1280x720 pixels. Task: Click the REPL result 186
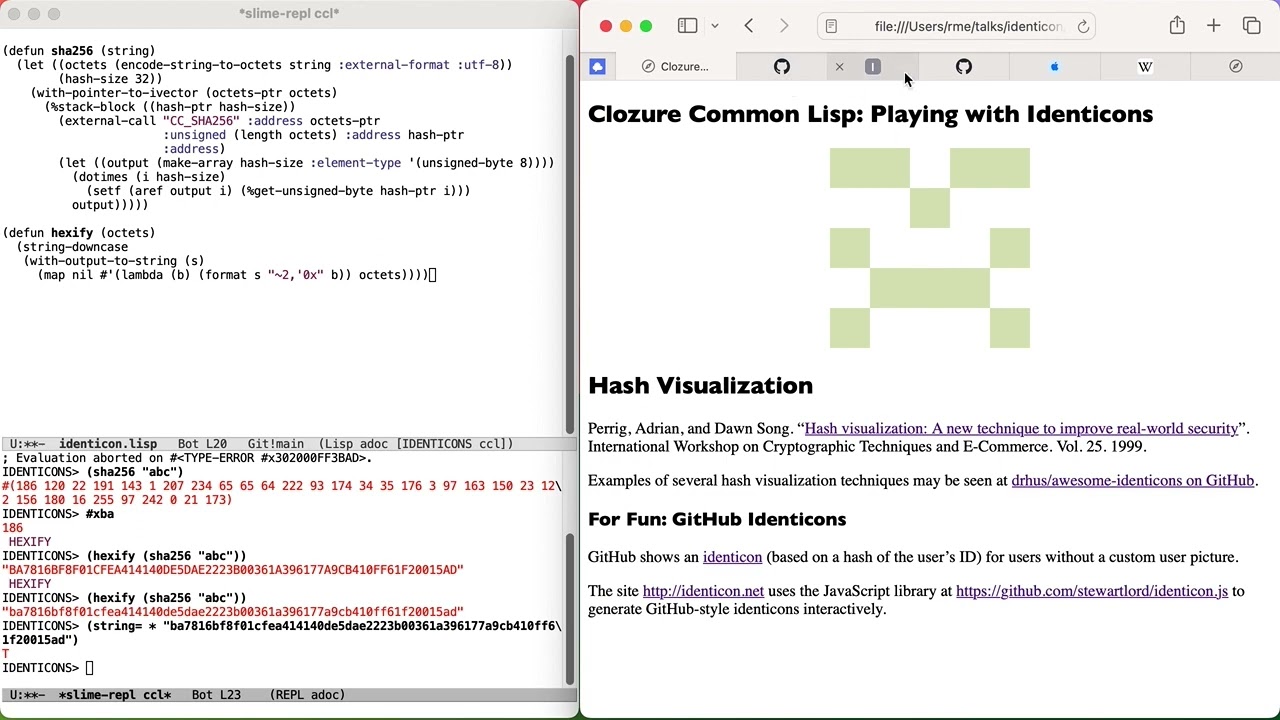click(x=12, y=528)
